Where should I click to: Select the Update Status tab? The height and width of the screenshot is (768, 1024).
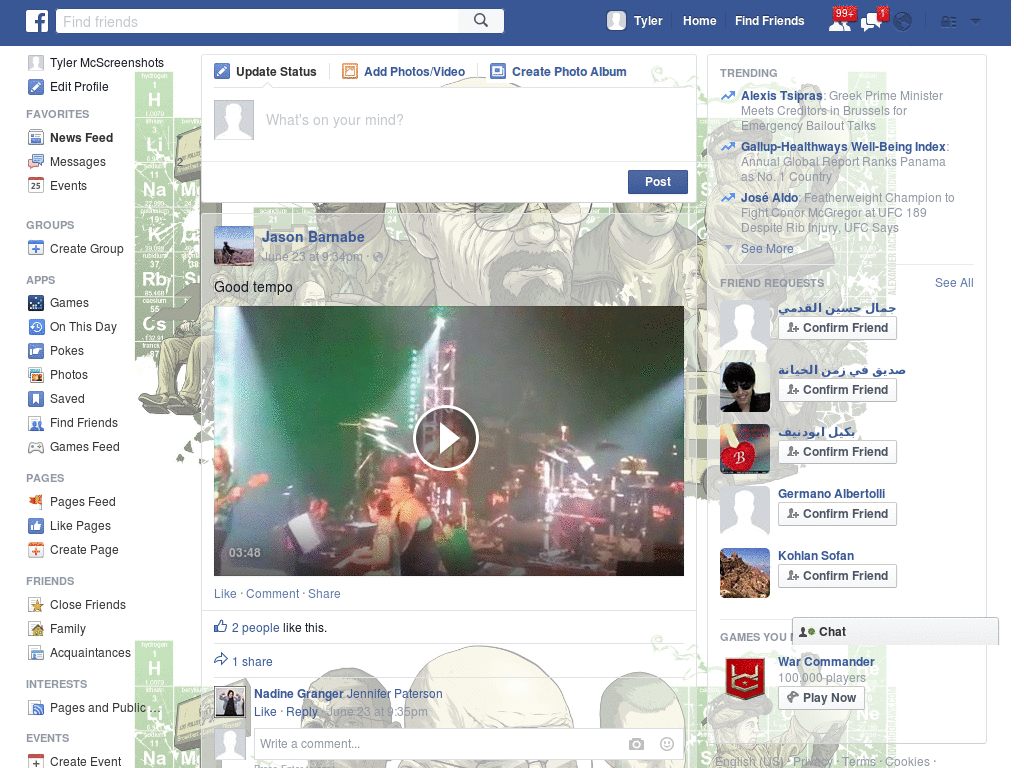266,72
